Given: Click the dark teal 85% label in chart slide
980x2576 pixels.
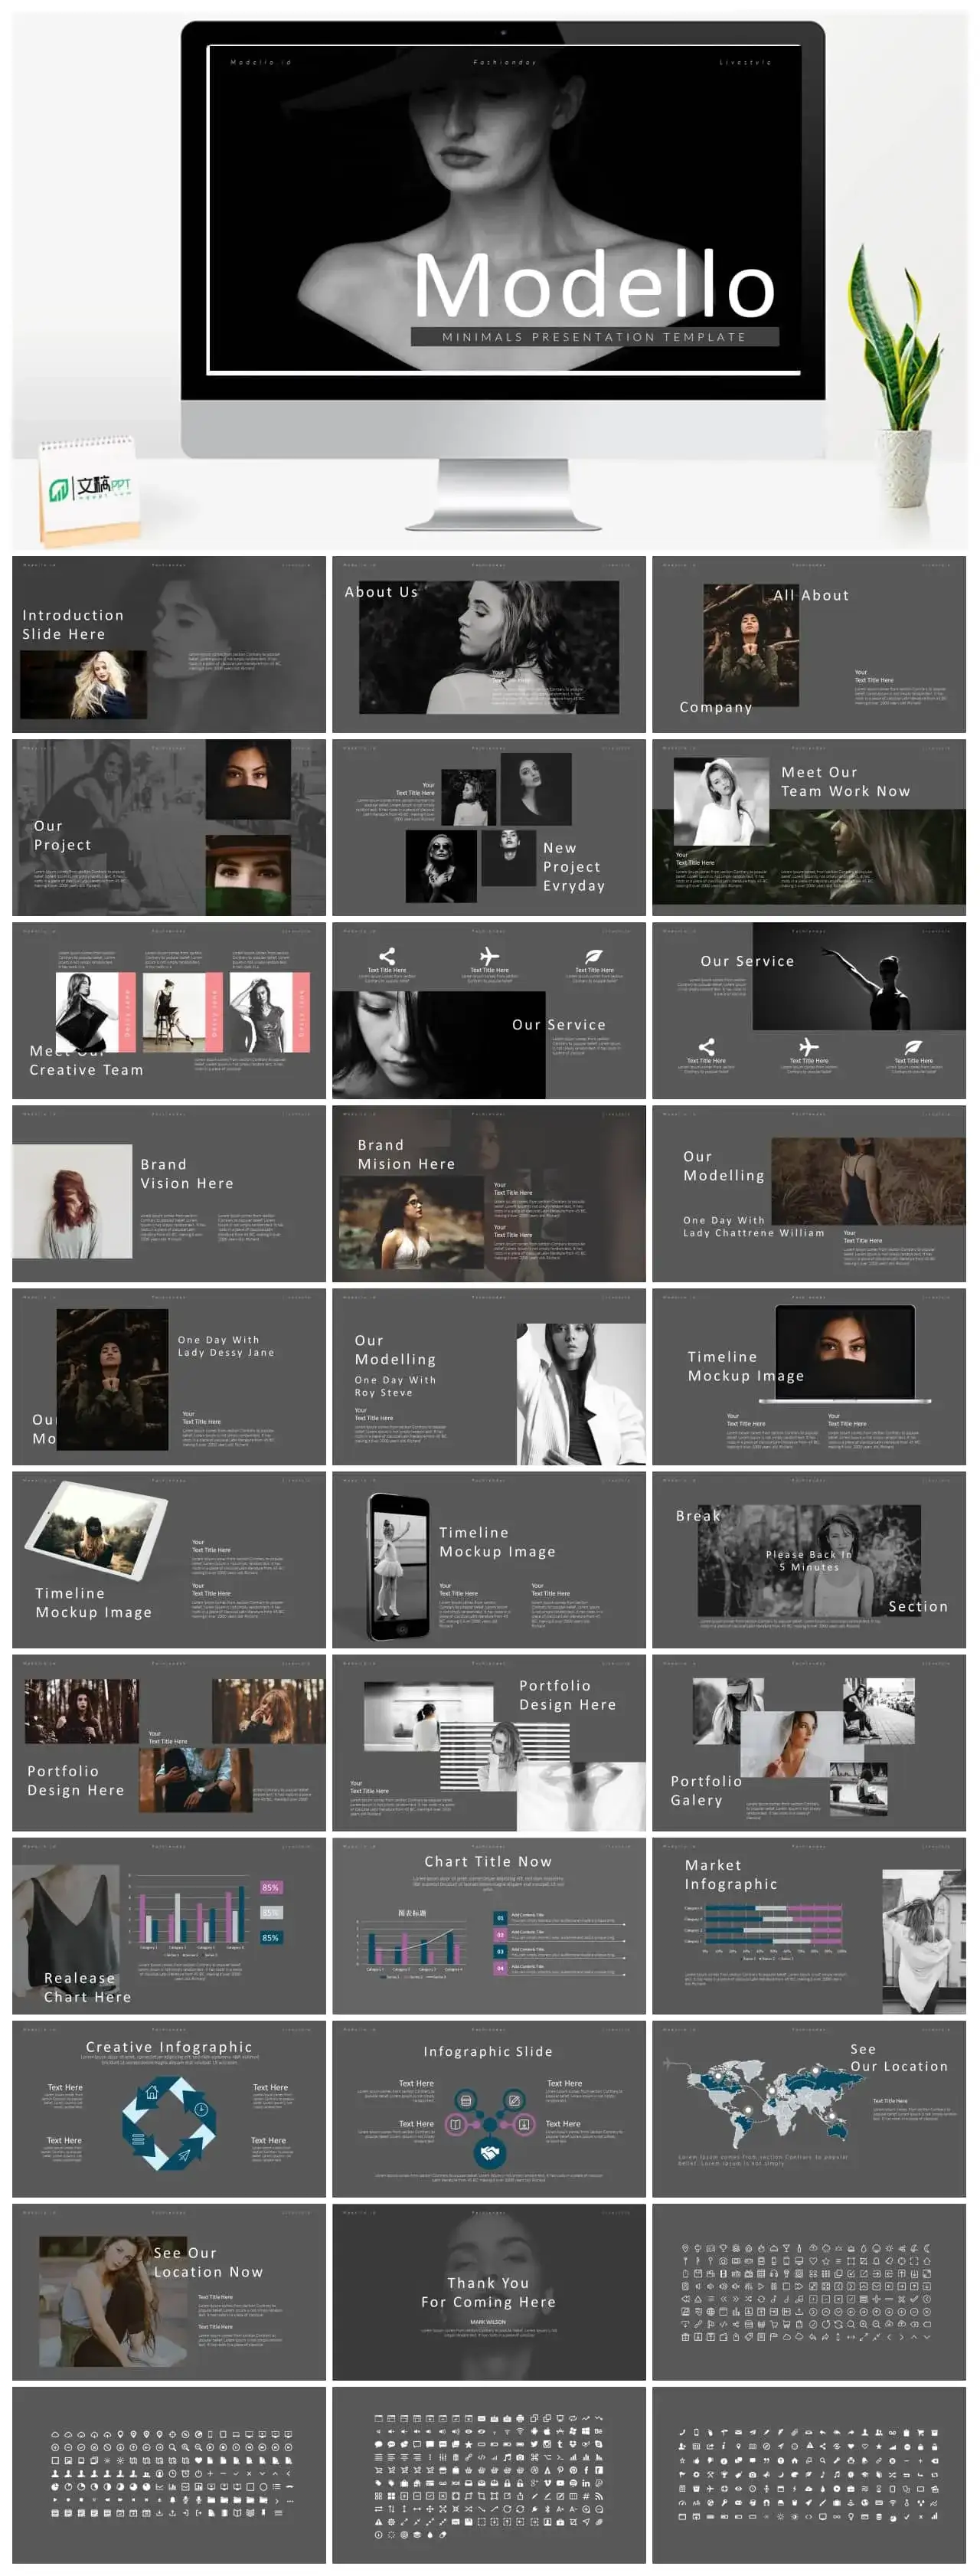Looking at the screenshot, I should click(270, 1937).
